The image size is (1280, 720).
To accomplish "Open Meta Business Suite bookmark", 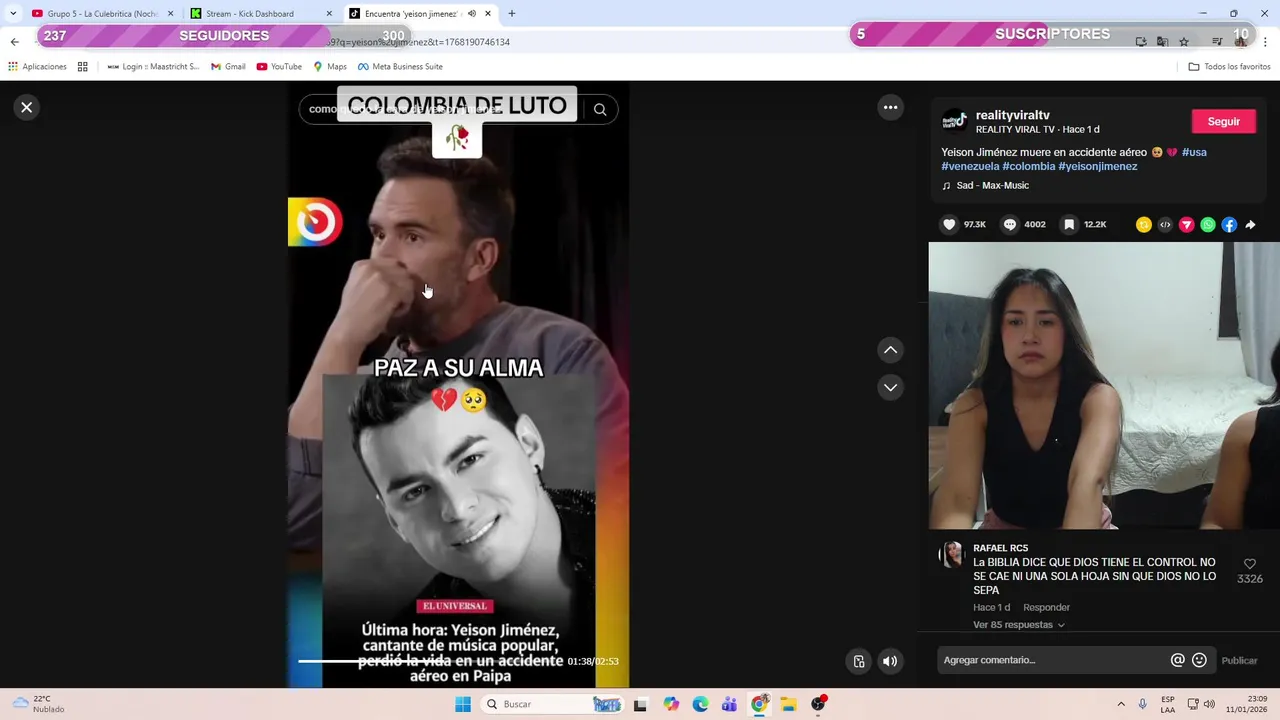I will coord(400,67).
